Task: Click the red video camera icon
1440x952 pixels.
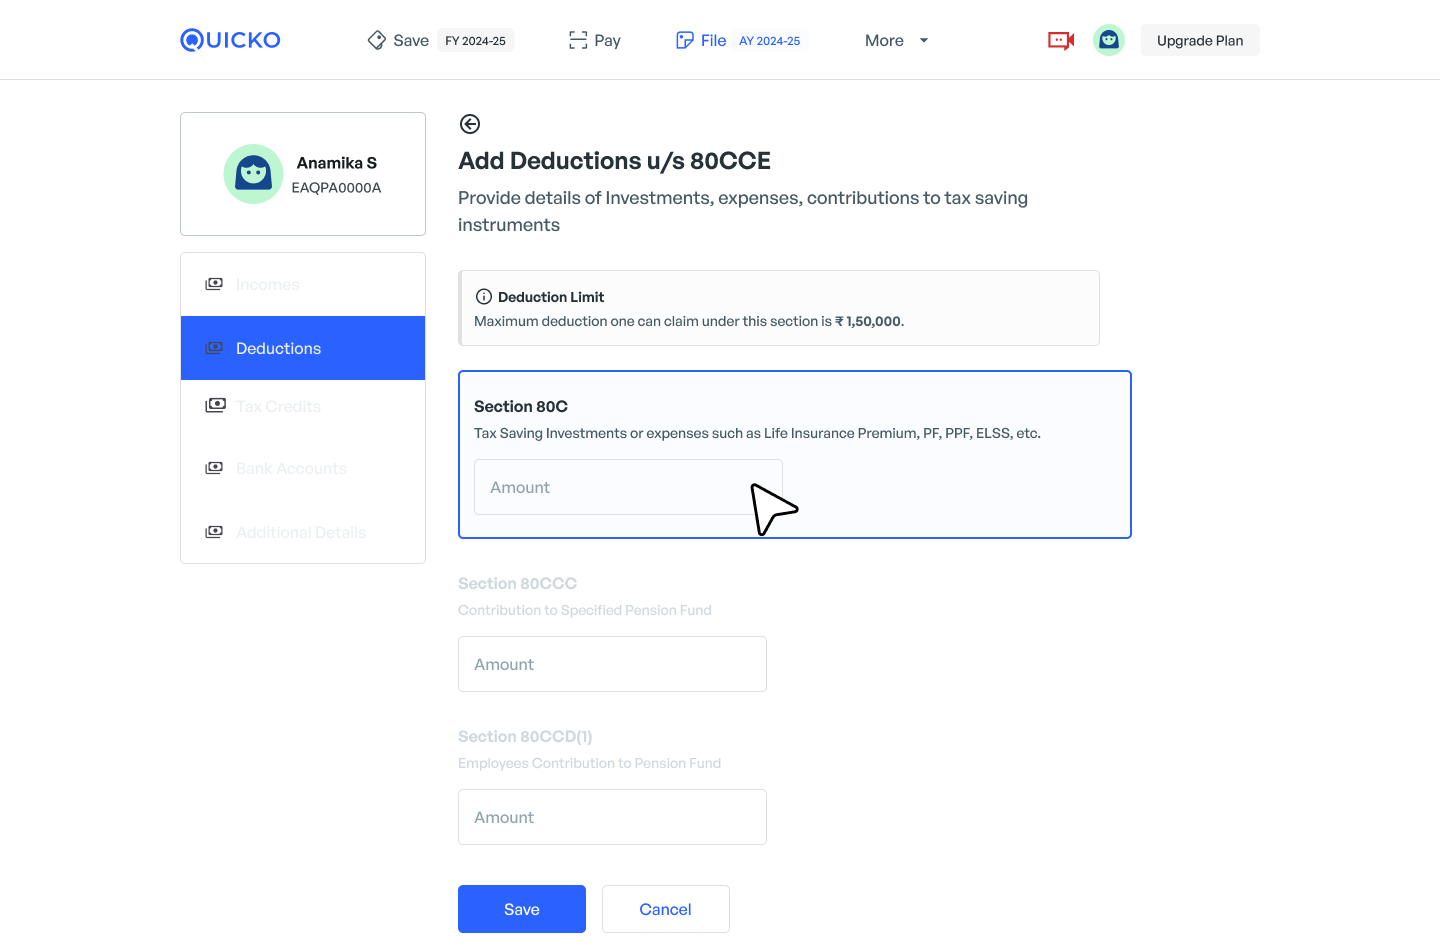Action: point(1060,40)
